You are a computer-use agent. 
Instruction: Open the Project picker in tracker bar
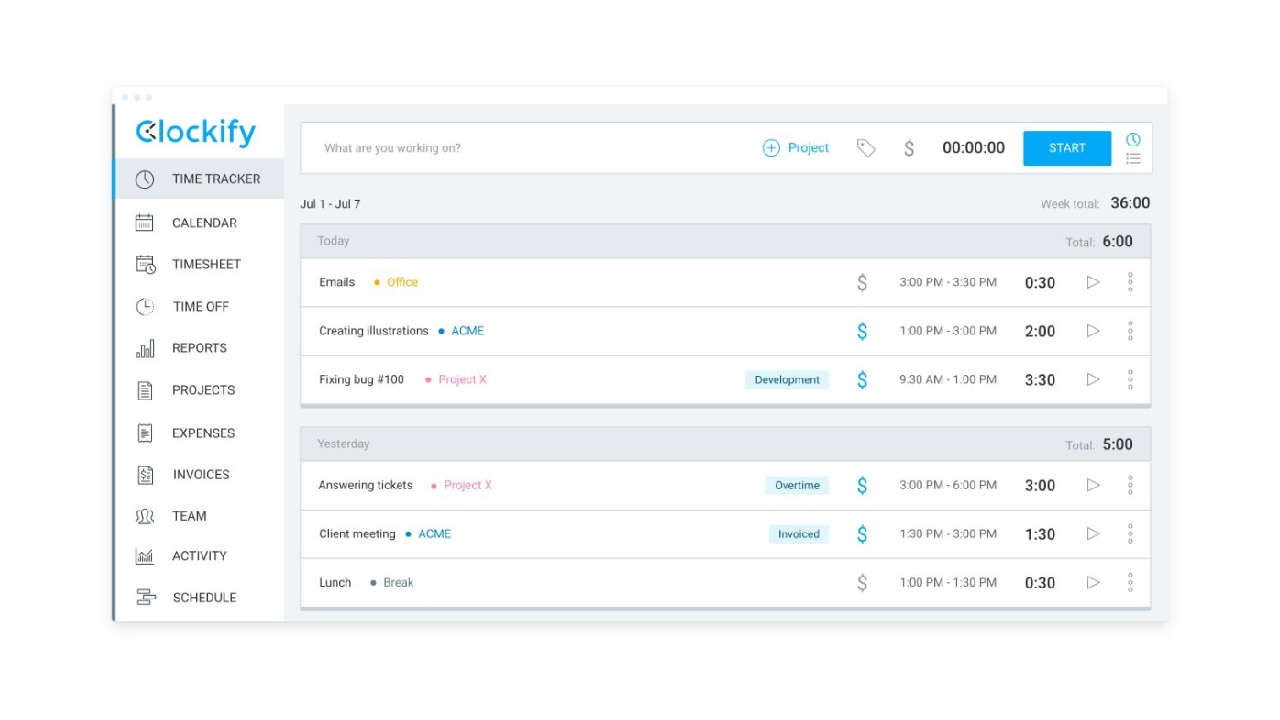796,148
